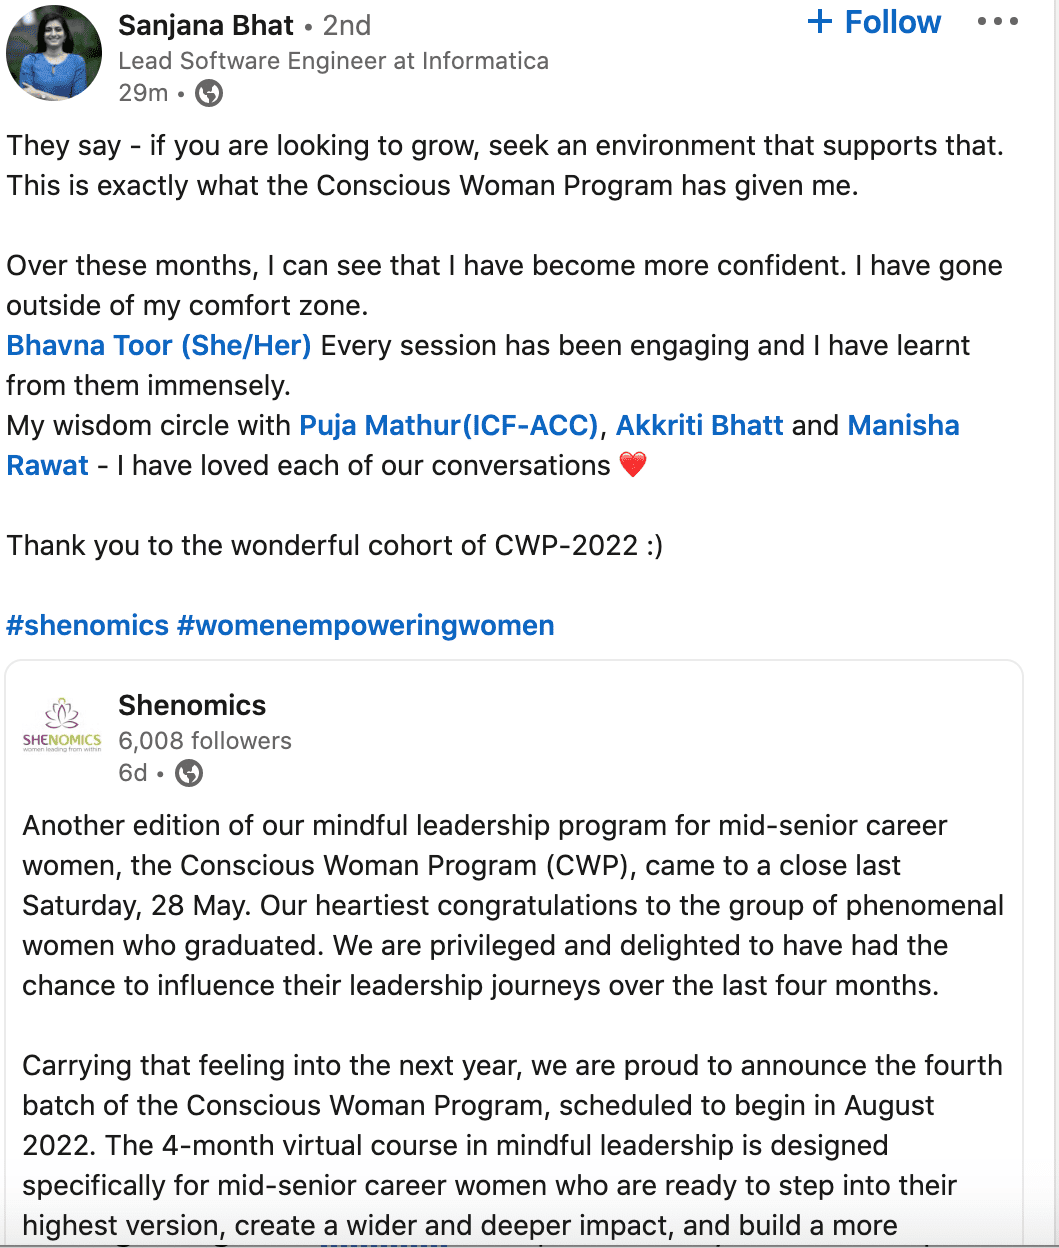Open the three-dot post options menu
Image resolution: width=1059 pixels, height=1248 pixels.
coord(997,22)
